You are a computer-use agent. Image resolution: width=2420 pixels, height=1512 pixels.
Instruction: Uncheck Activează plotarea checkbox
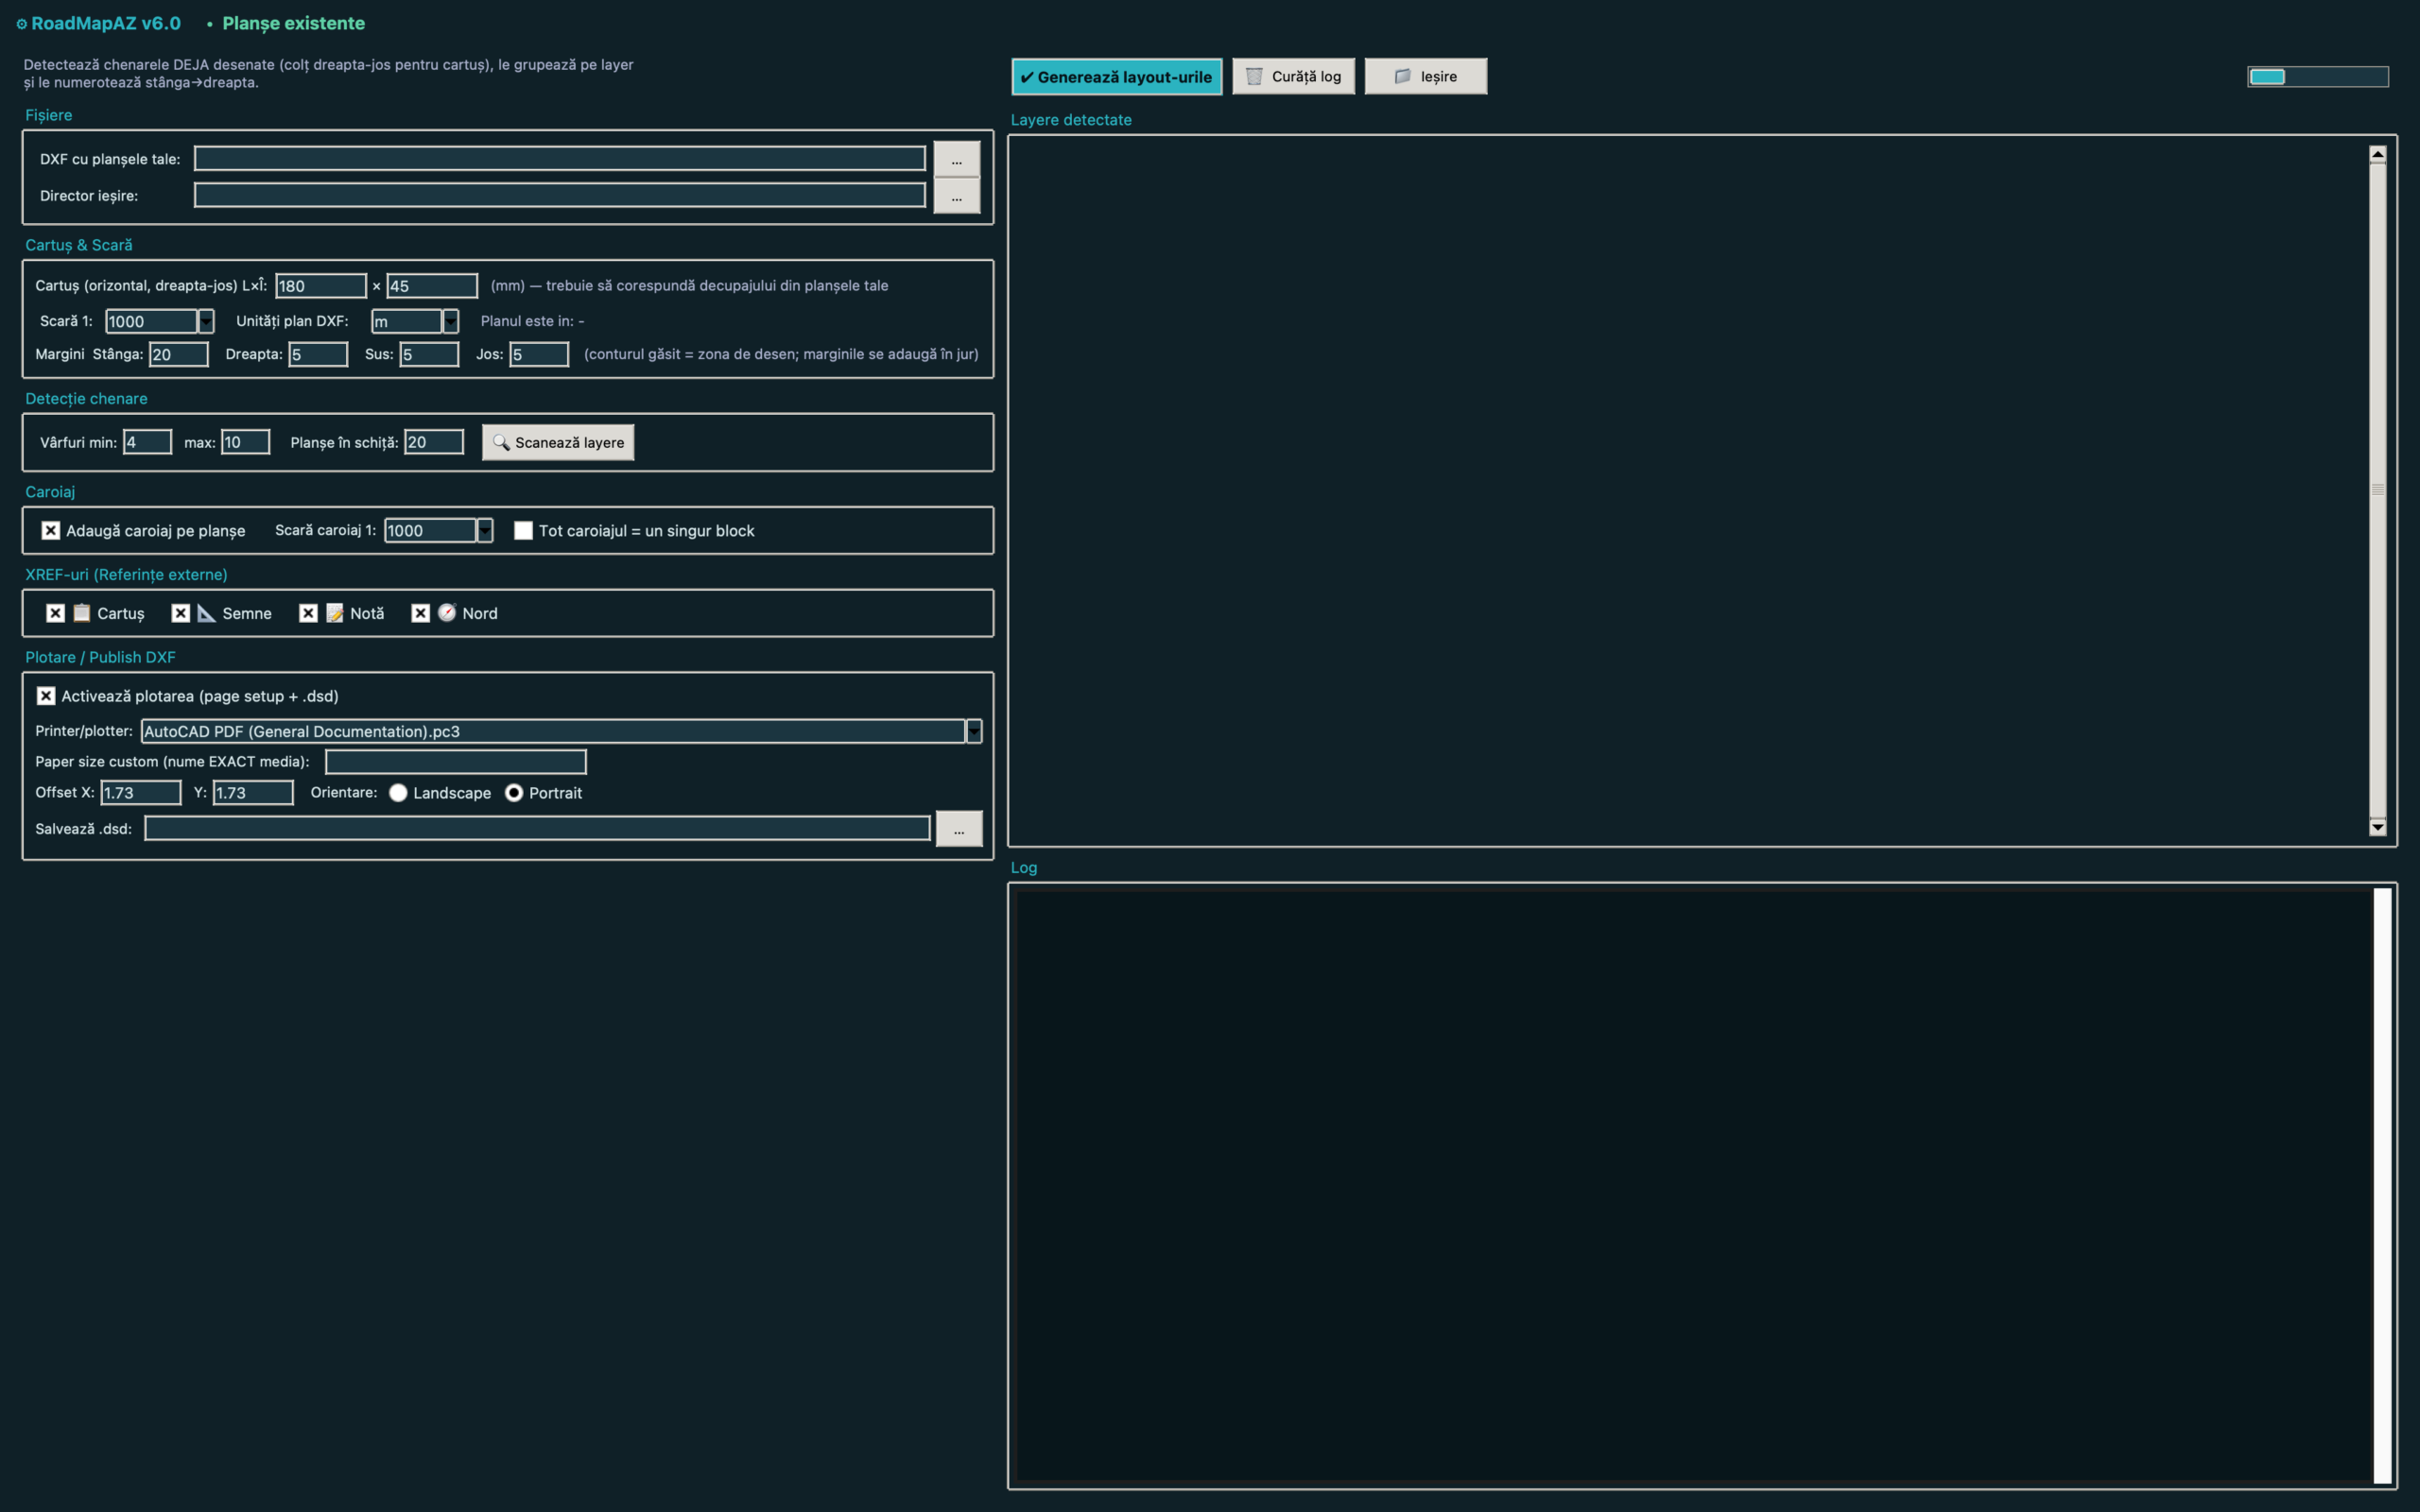click(46, 696)
